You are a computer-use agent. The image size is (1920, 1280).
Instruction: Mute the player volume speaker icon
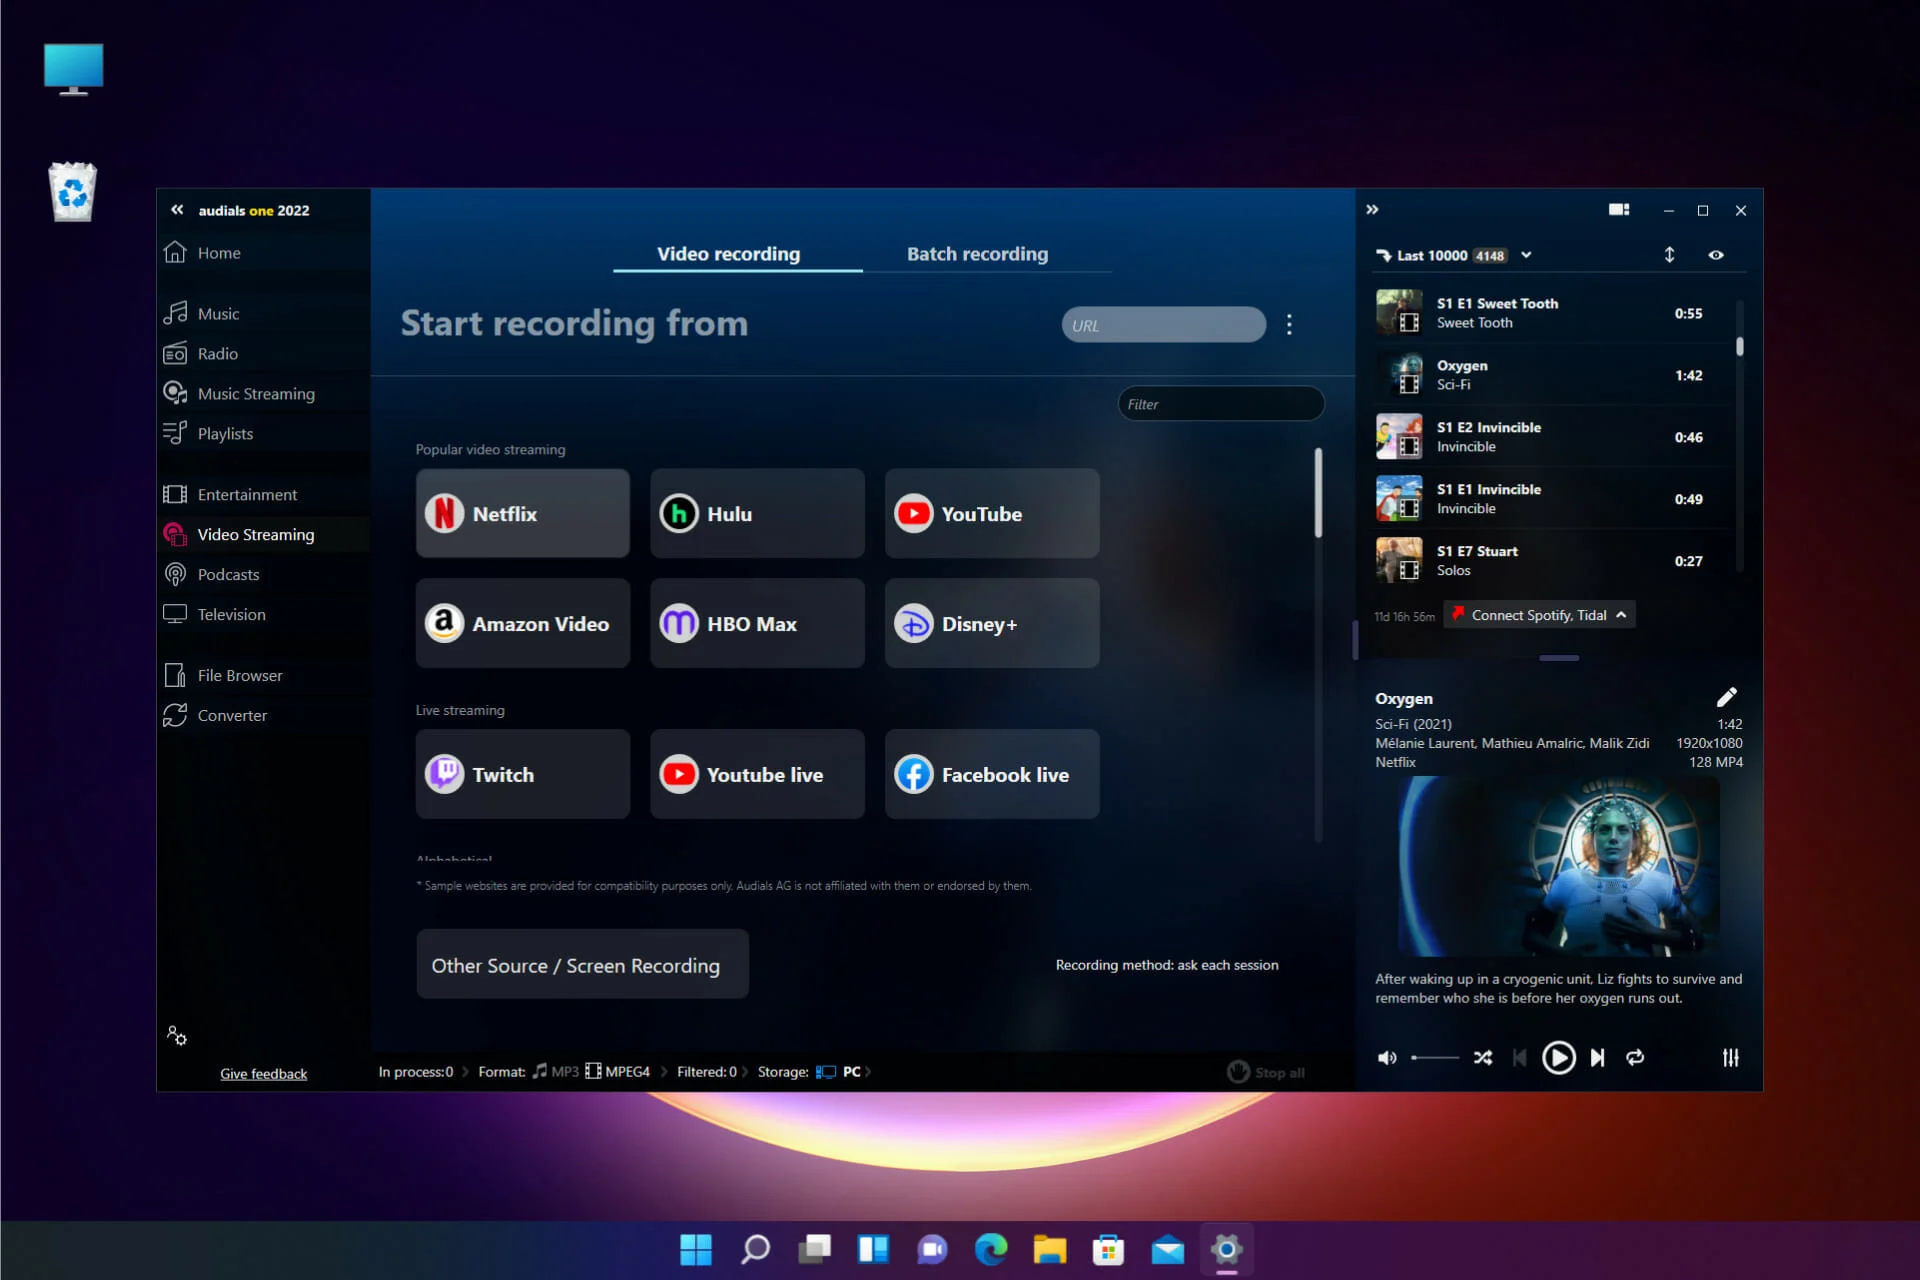point(1387,1058)
